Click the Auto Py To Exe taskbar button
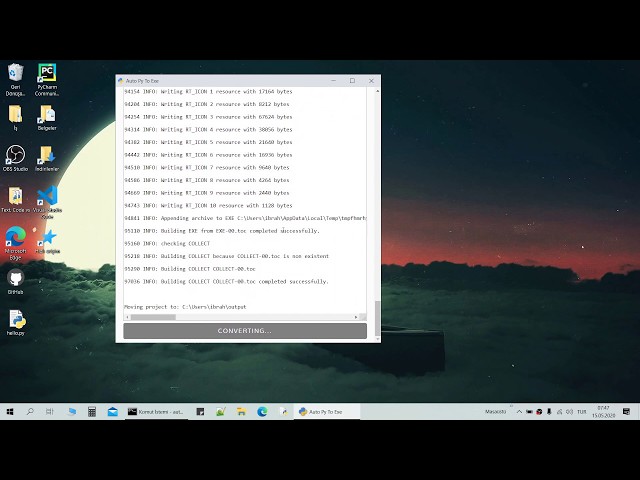 click(327, 411)
